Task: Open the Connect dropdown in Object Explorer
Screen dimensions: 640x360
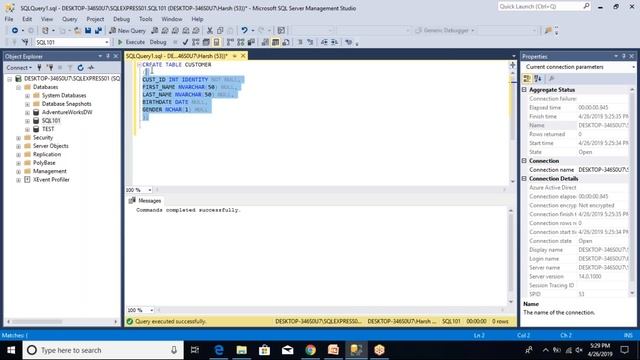Action: (x=19, y=68)
